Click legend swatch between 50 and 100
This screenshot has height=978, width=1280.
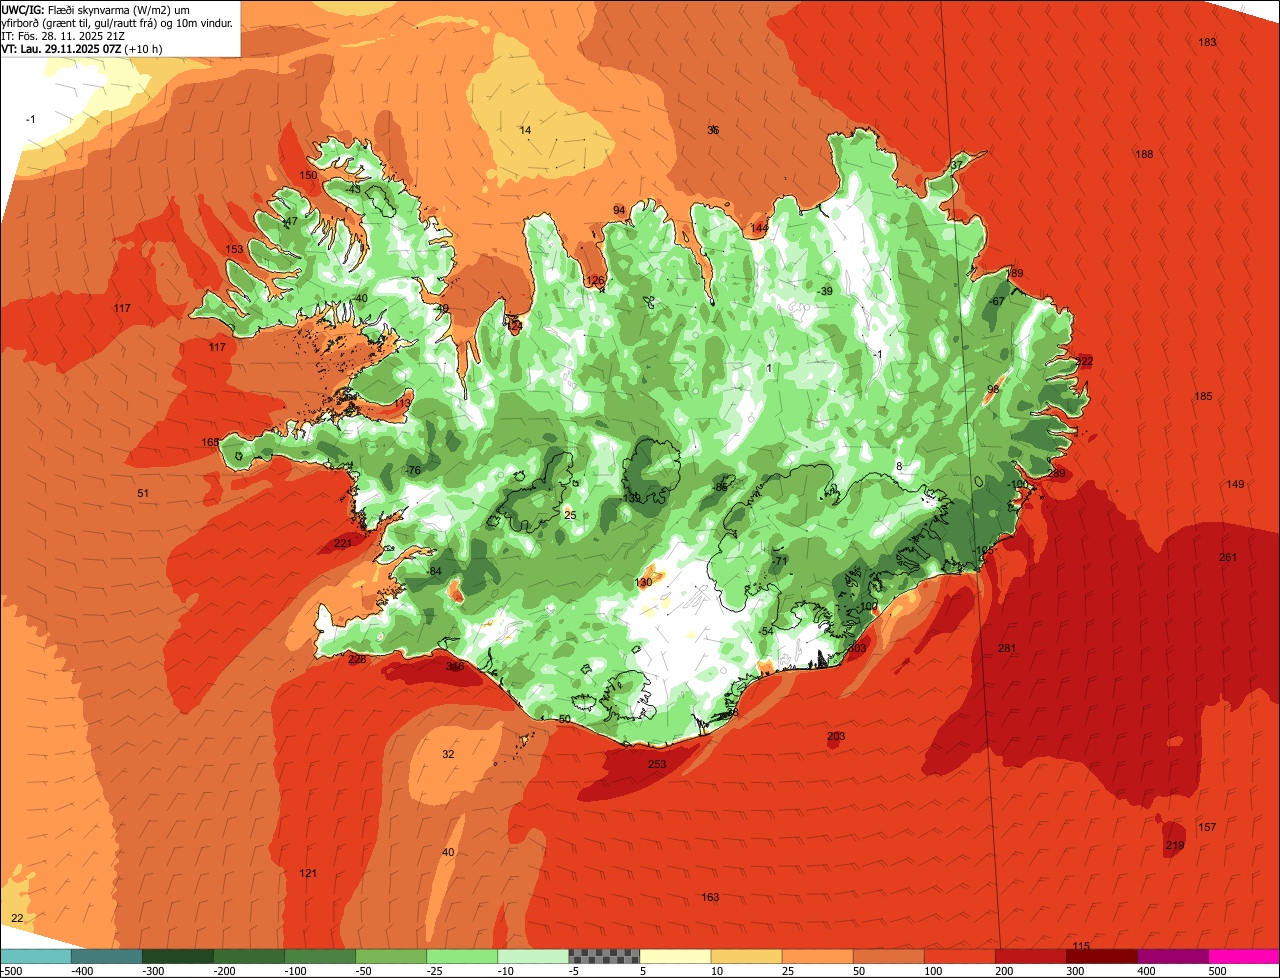888,956
